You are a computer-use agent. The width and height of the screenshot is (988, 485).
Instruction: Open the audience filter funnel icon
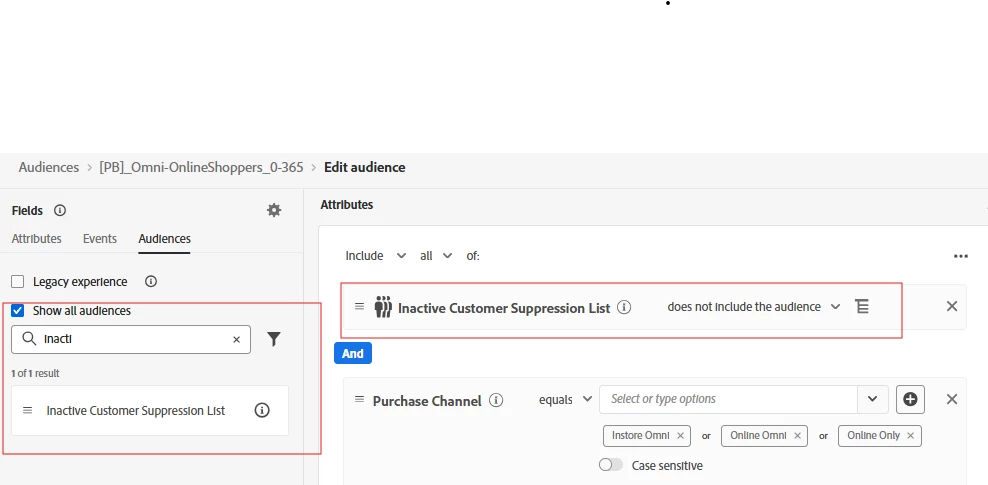coord(273,340)
